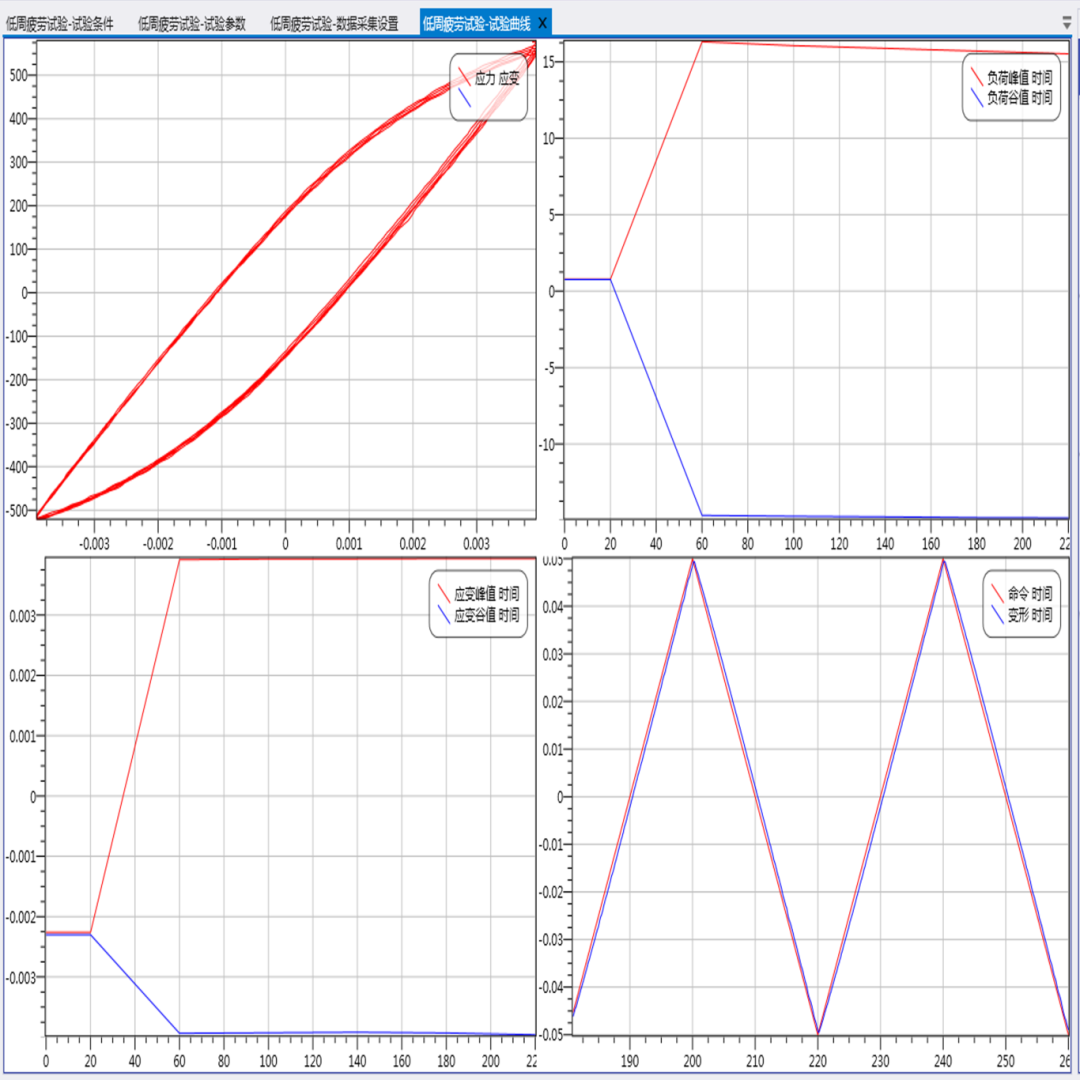The height and width of the screenshot is (1080, 1080).
Task: Click the 500 y-axis label on stress-strain chart
Action: [19, 75]
